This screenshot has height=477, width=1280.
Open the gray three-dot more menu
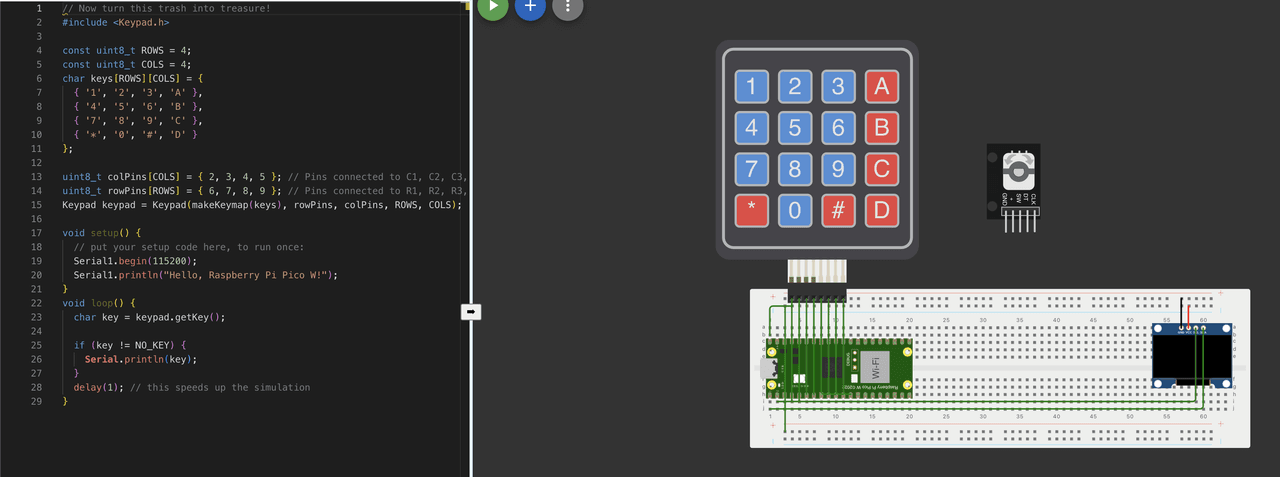point(567,6)
